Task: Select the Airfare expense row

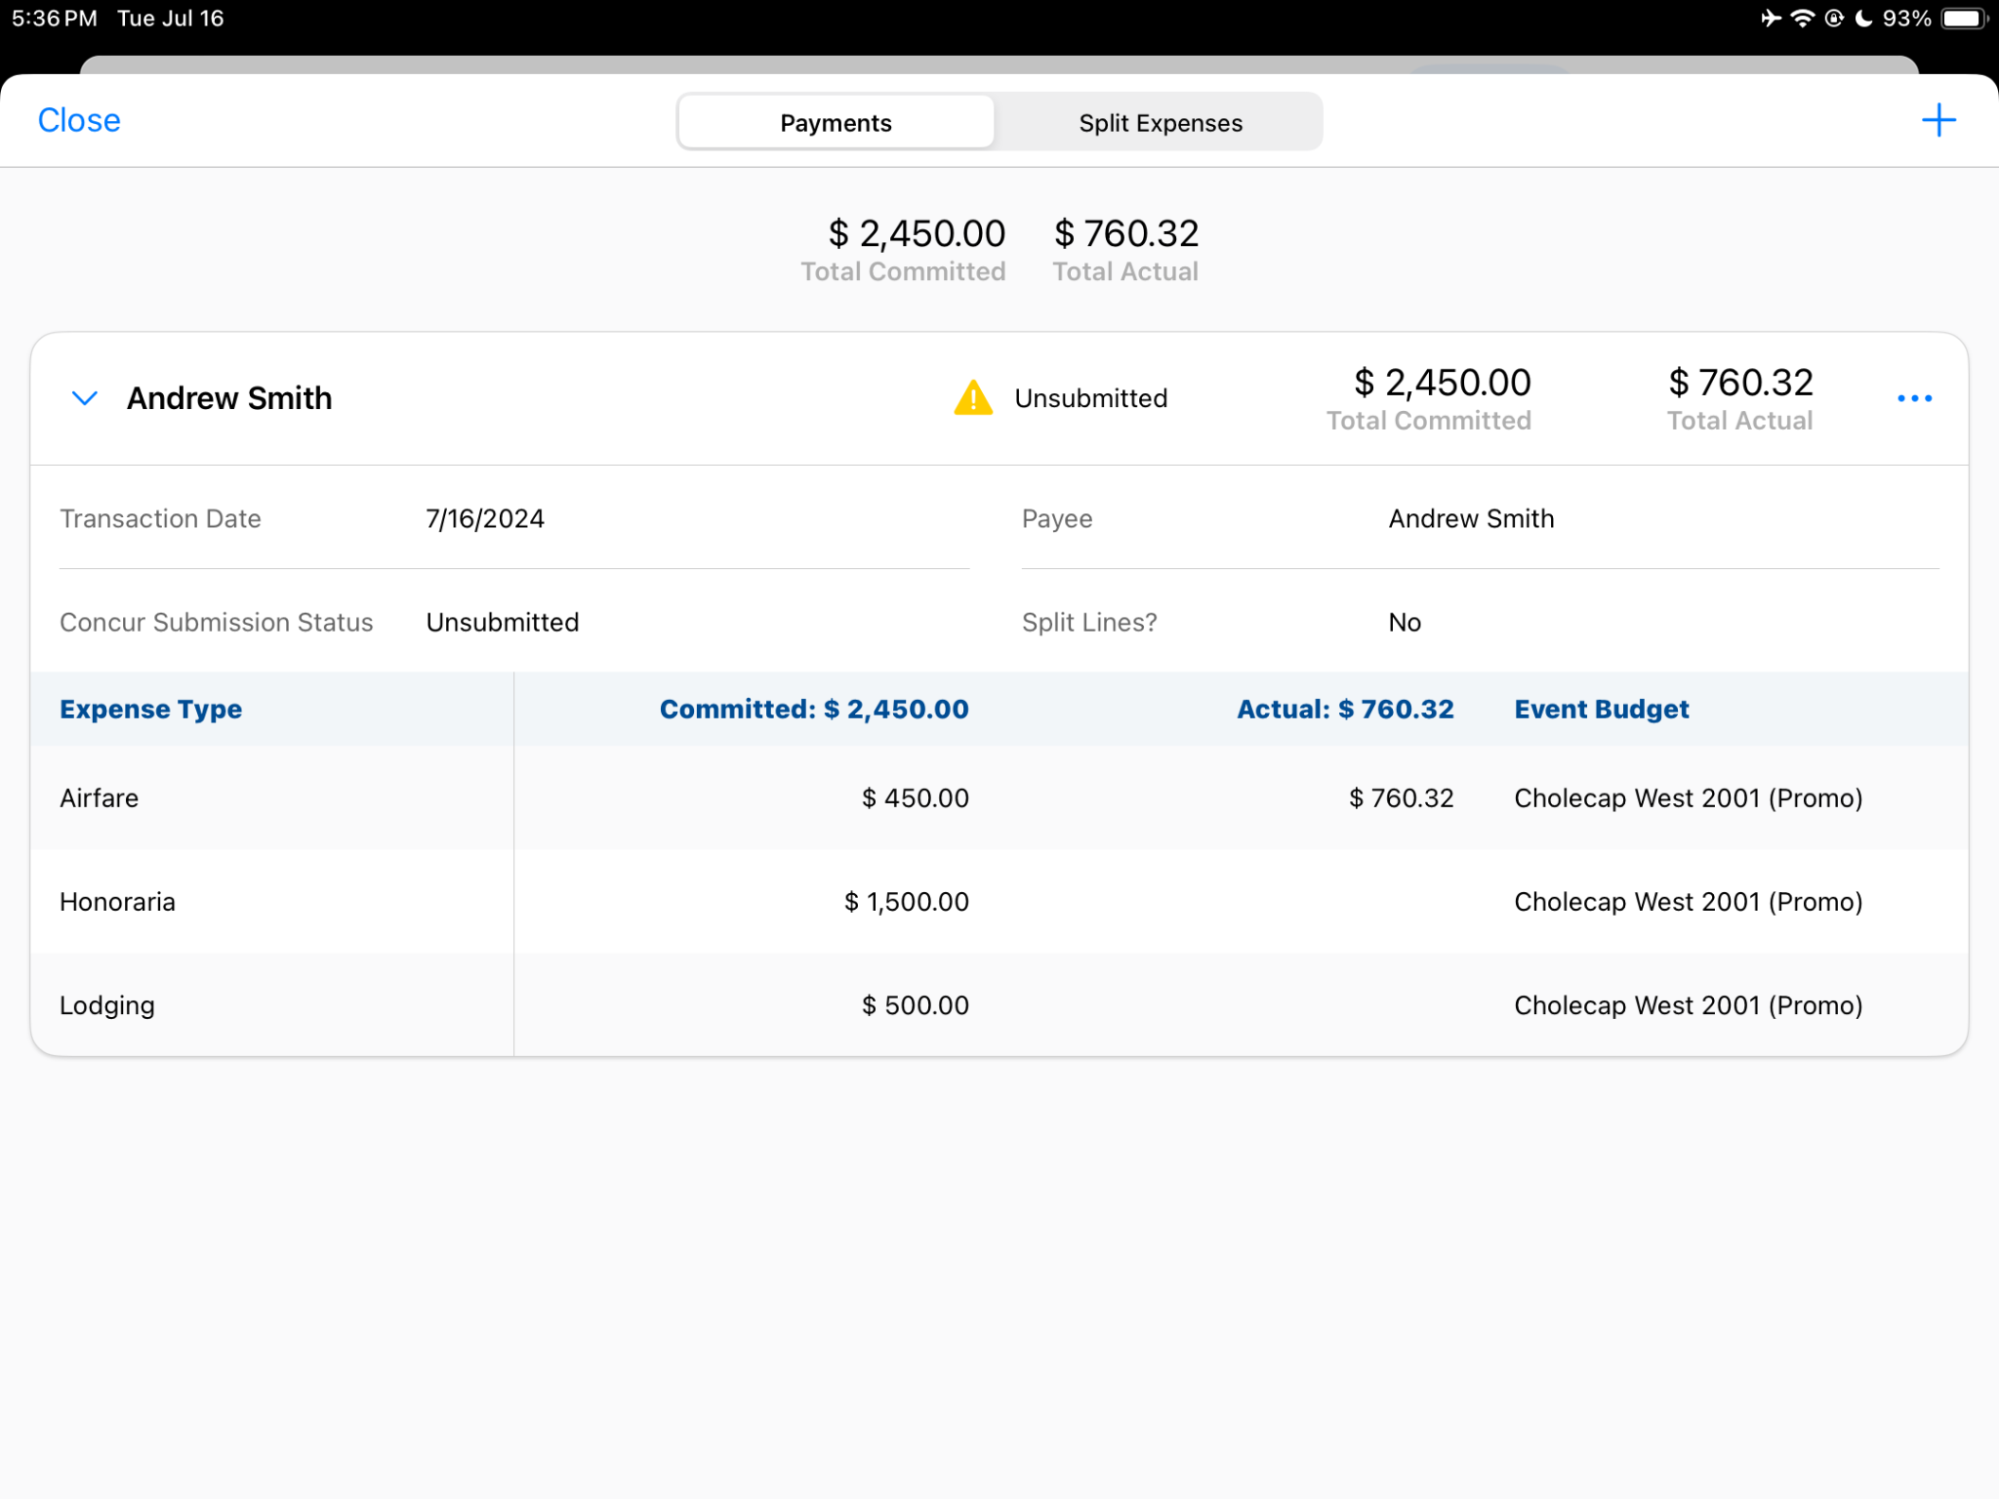Action: [x=99, y=798]
